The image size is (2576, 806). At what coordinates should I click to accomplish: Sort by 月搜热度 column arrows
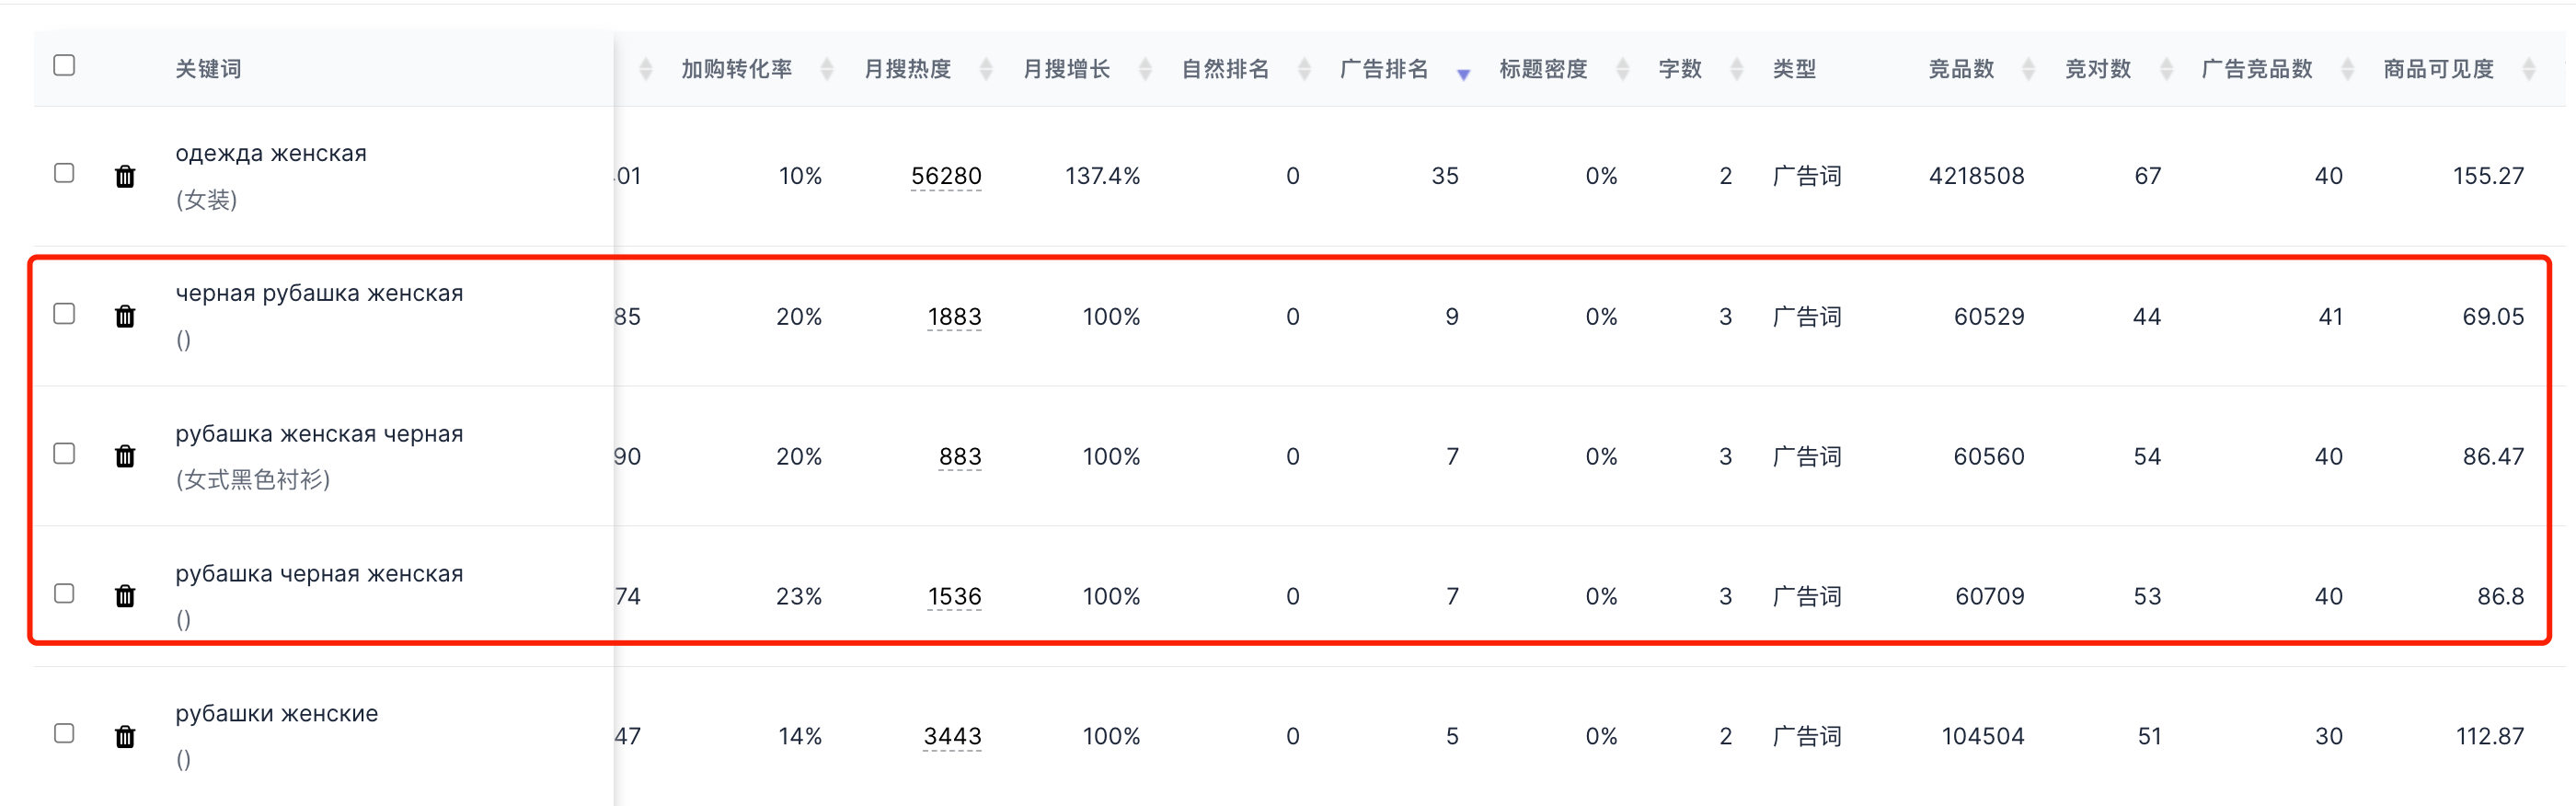click(986, 69)
